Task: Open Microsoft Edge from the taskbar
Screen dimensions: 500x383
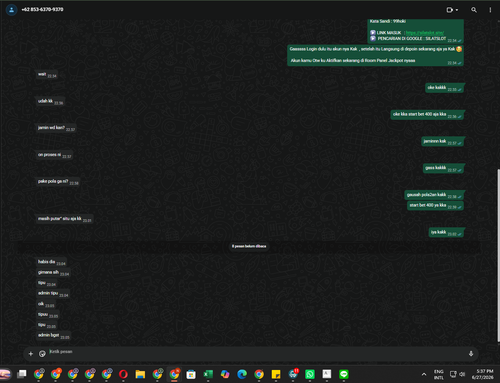Action: (242, 374)
